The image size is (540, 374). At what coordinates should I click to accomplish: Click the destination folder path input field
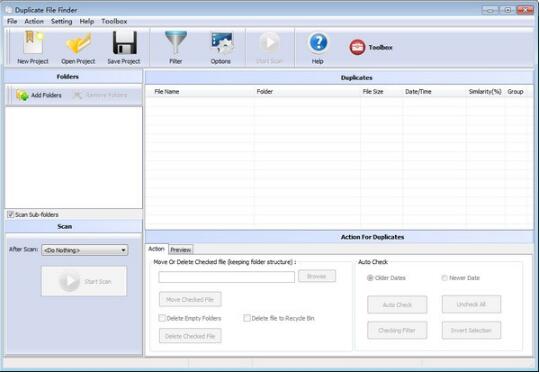click(x=227, y=277)
